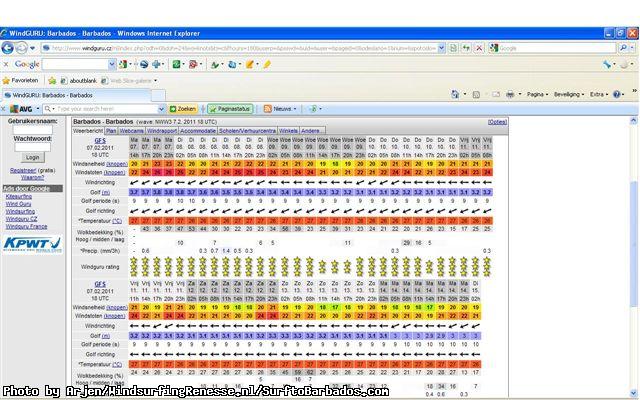Viewport: 640px width, 400px height.
Task: Click the Registreer link
Action: click(x=22, y=170)
